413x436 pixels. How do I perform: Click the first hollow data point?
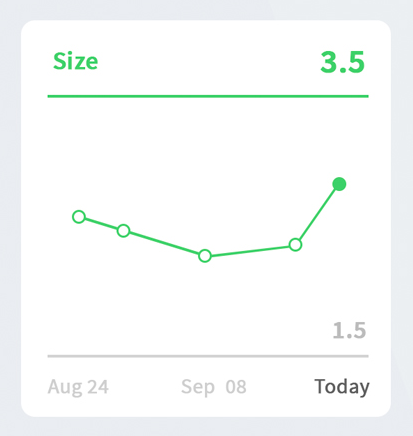[79, 217]
